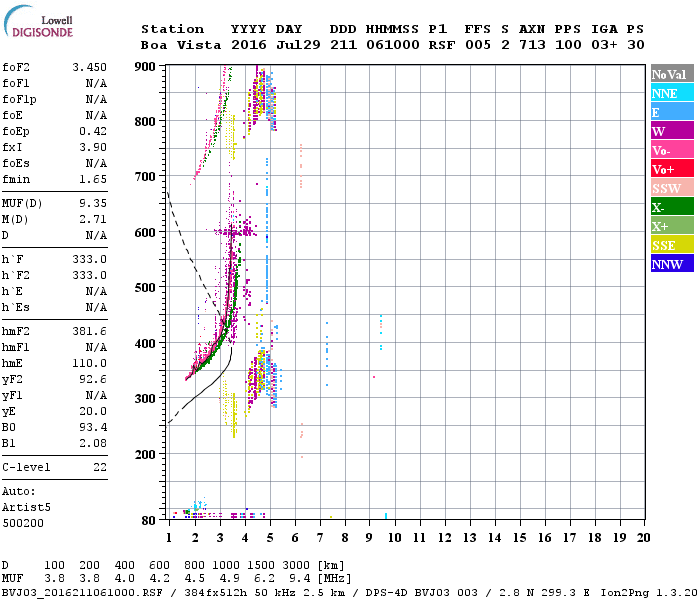
Task: Click the 30 value under PS
Action: (636, 45)
